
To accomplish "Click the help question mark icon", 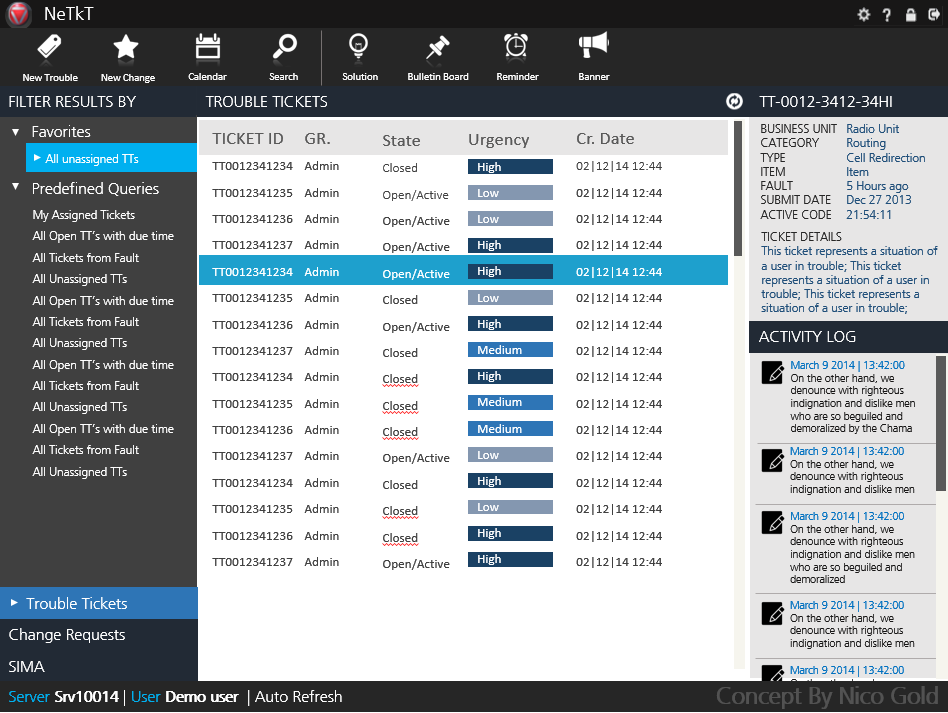I will pyautogui.click(x=886, y=15).
